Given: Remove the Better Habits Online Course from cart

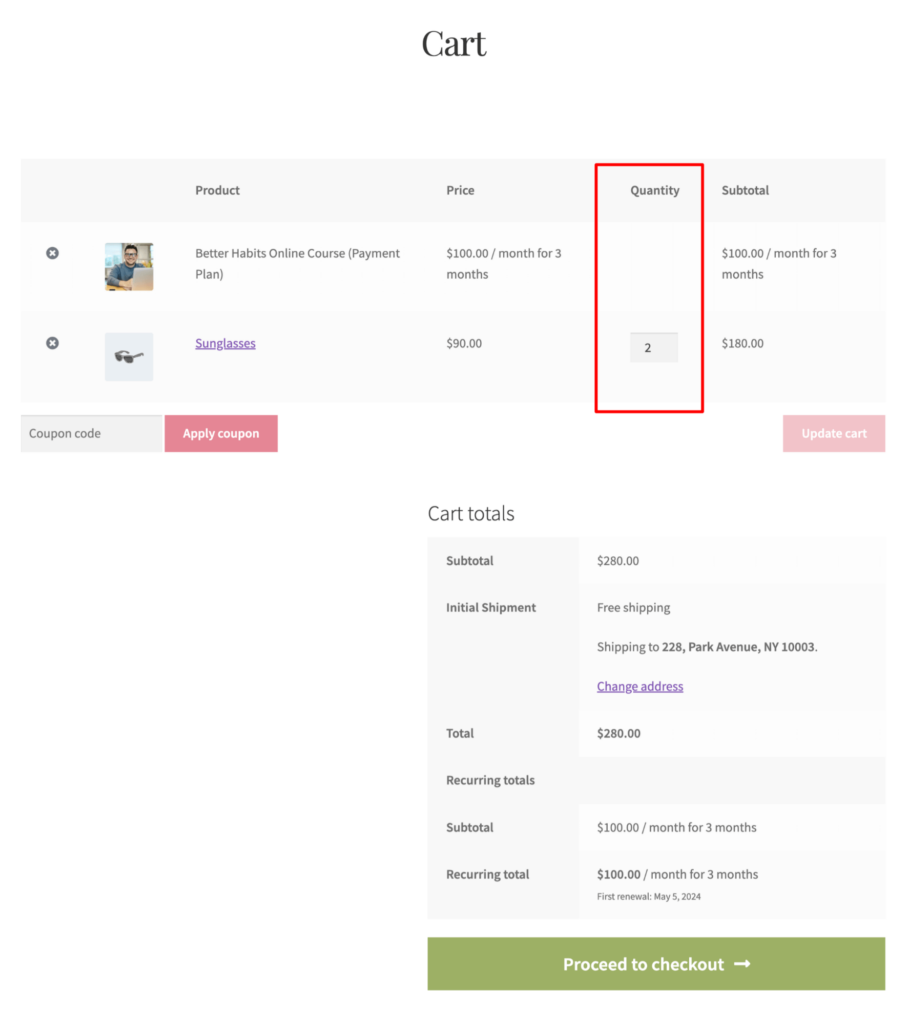Looking at the screenshot, I should (x=52, y=253).
